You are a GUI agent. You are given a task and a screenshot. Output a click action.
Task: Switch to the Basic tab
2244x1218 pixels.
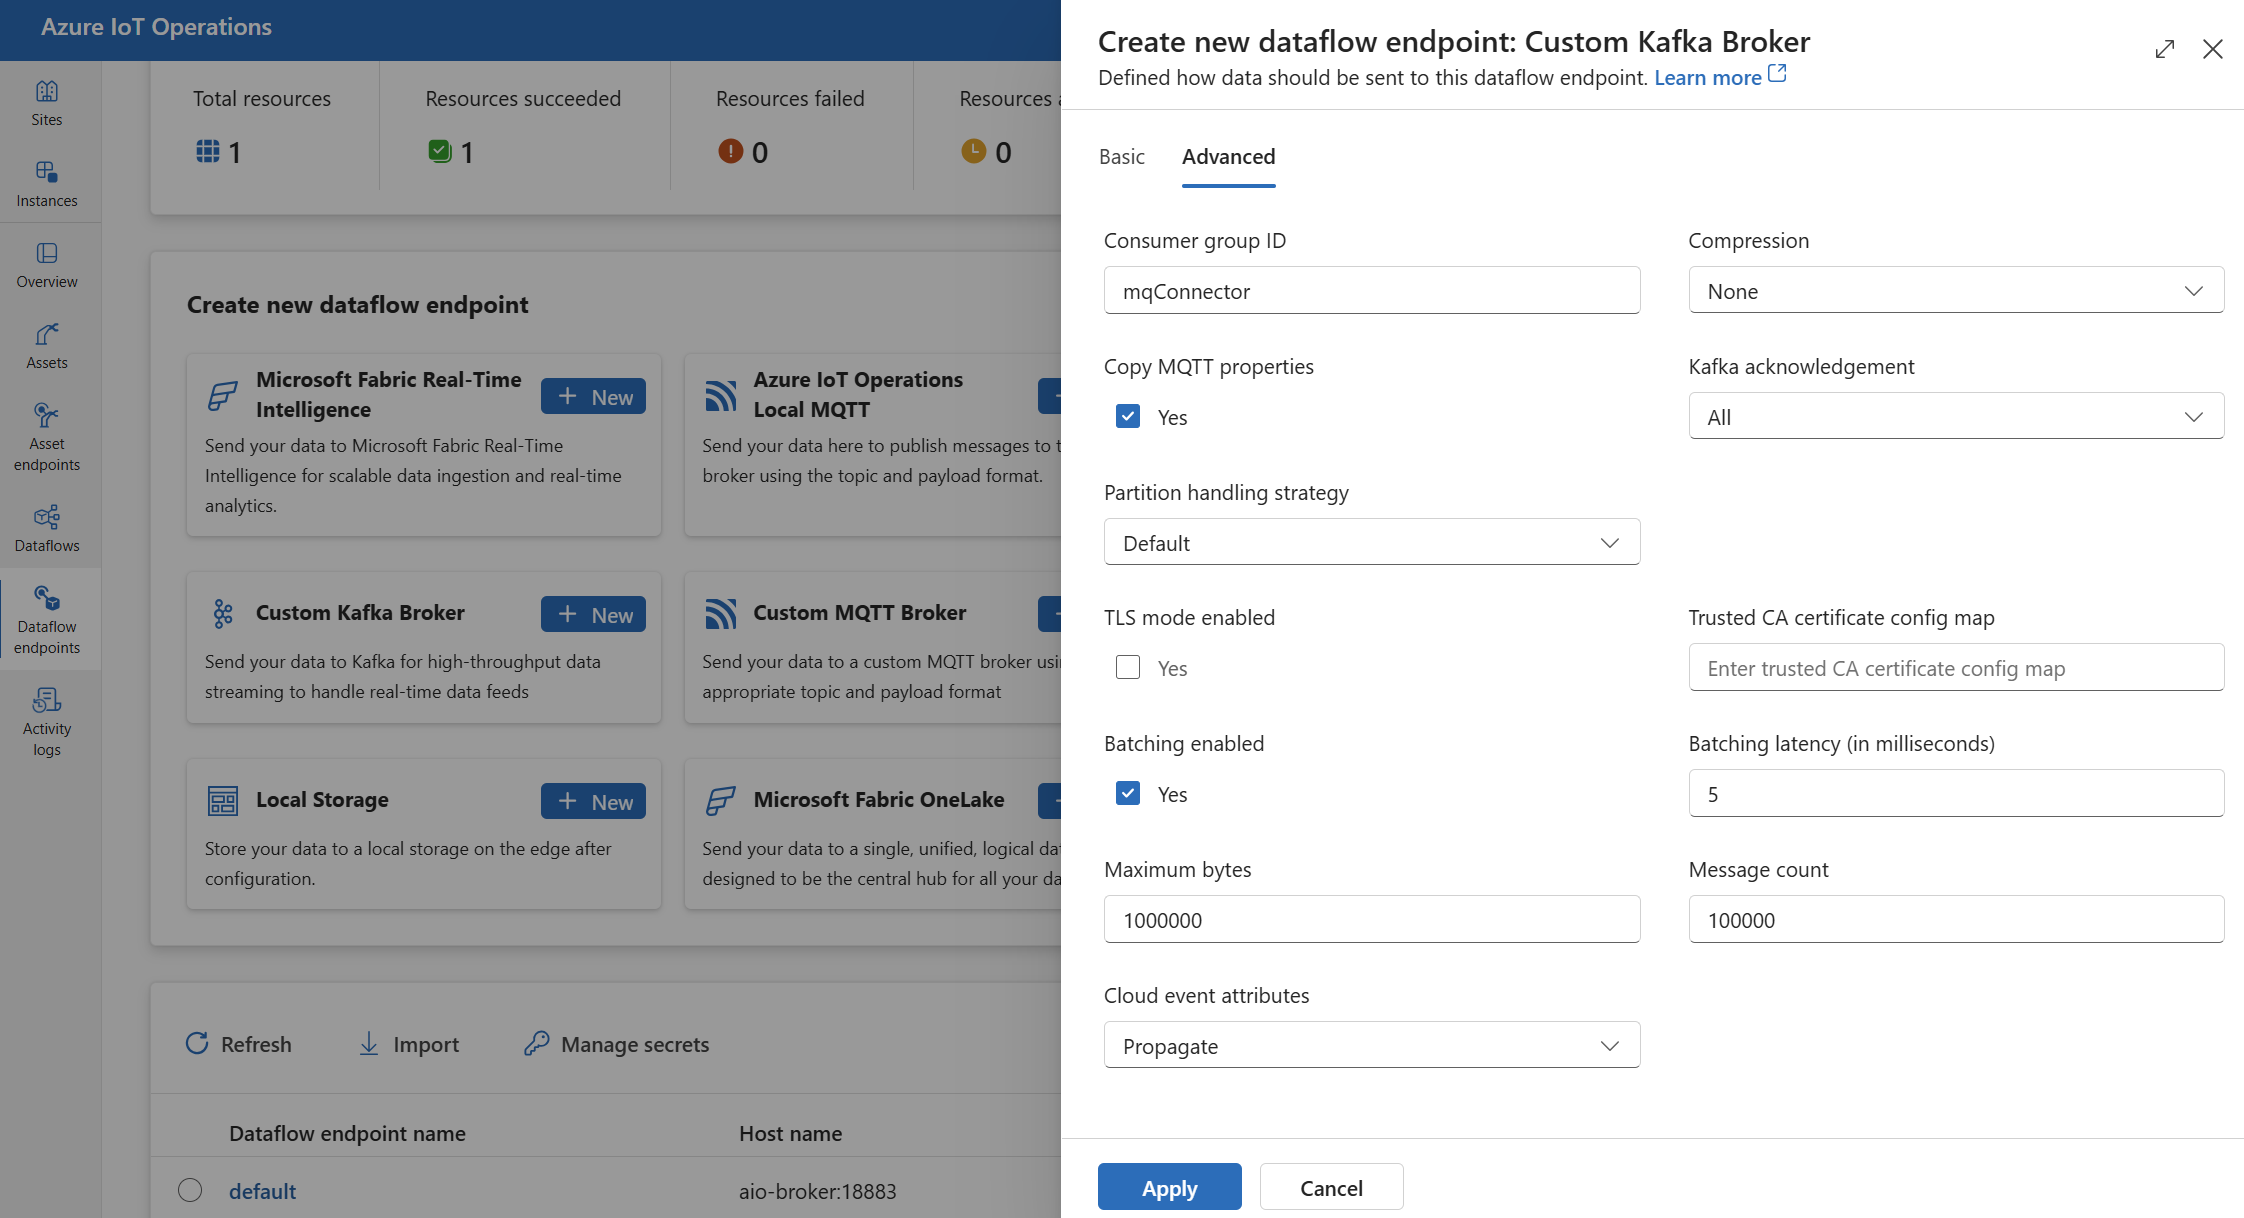[x=1124, y=156]
